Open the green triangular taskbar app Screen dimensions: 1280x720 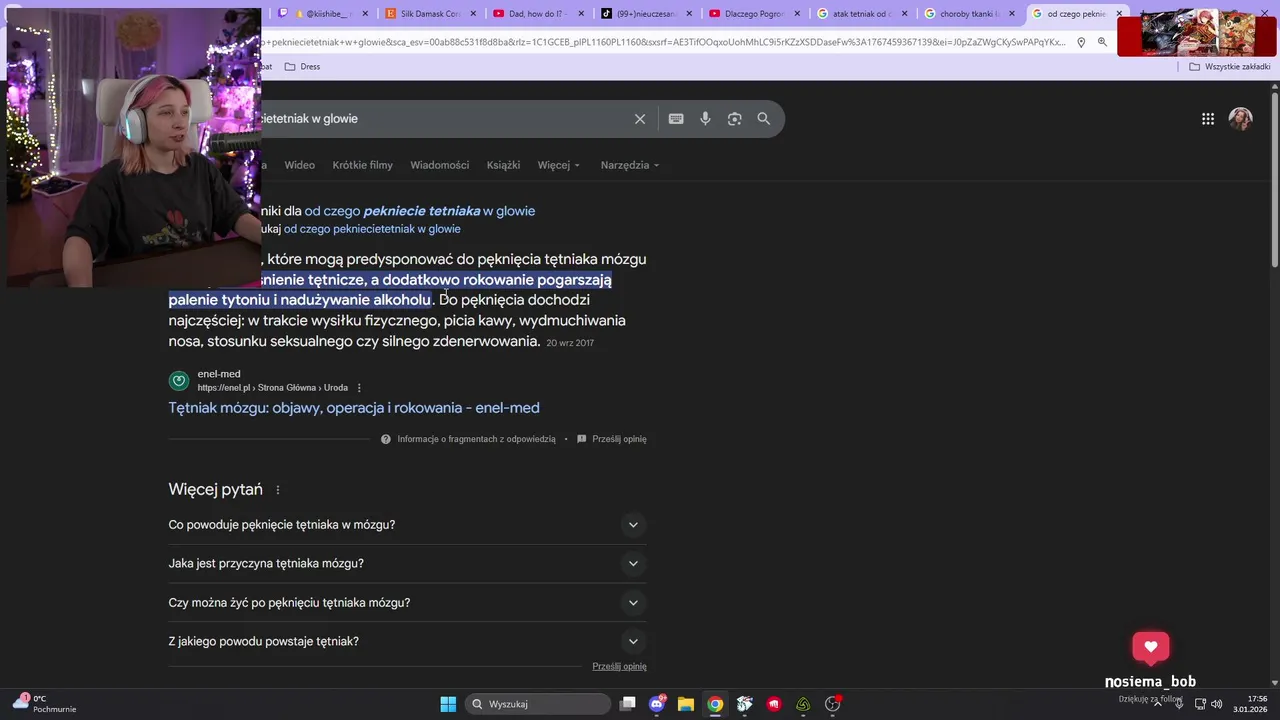[803, 704]
